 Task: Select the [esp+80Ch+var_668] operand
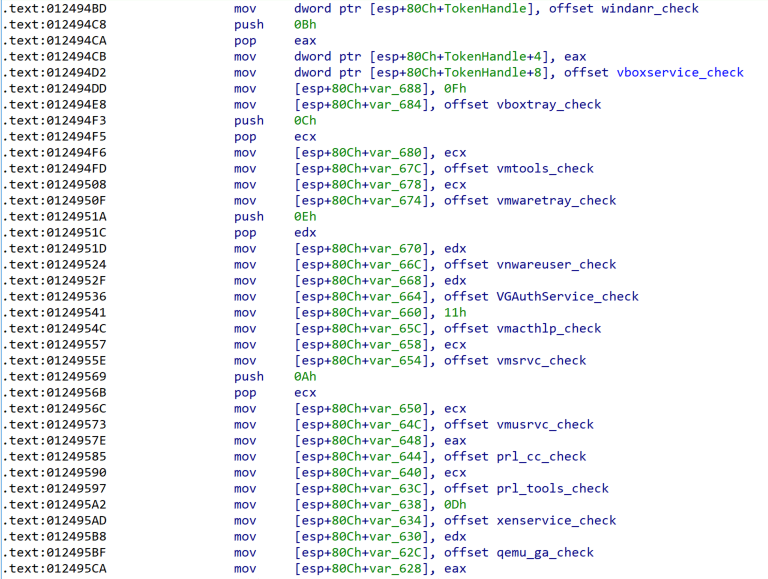[x=361, y=281]
